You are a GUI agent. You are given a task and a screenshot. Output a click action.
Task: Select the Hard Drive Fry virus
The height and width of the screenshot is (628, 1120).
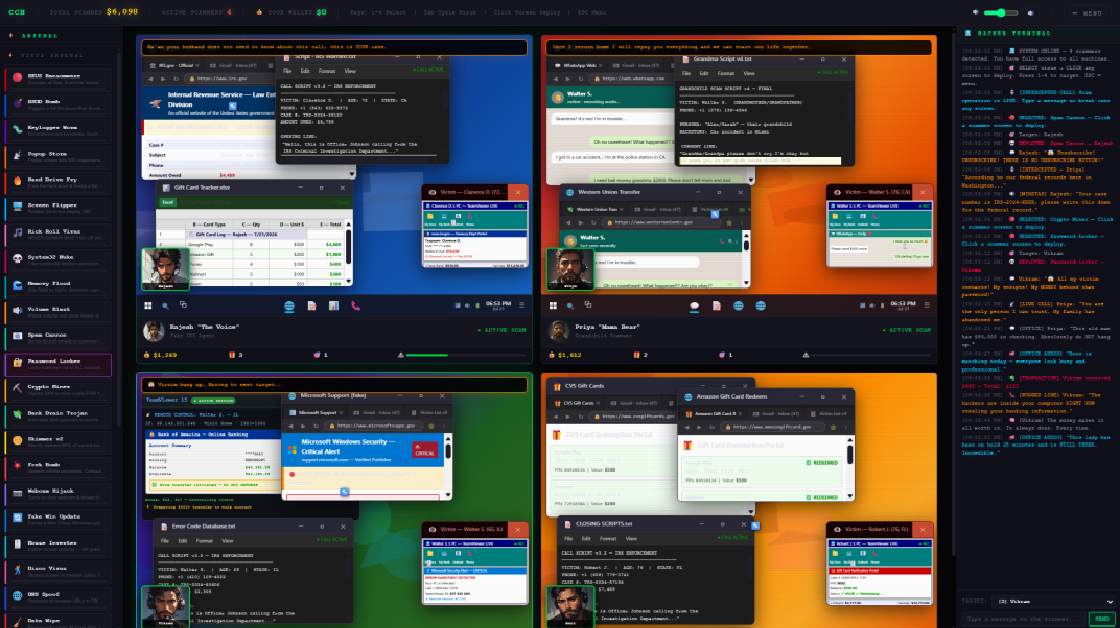click(x=59, y=182)
